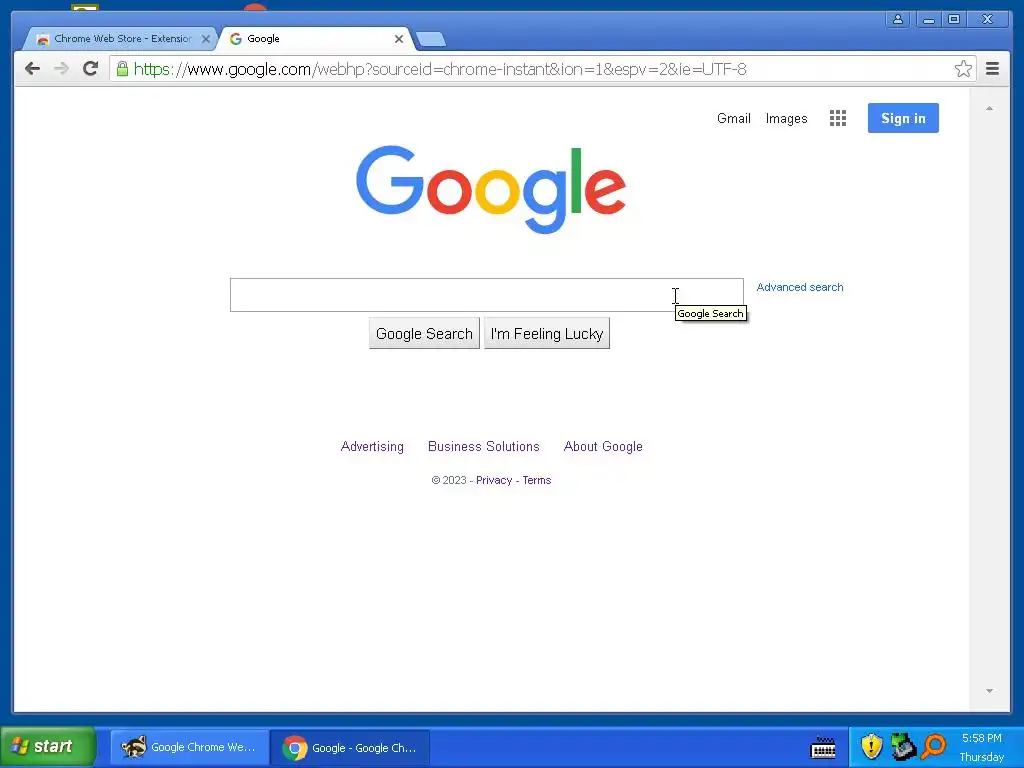Click the address bar URL
Image resolution: width=1024 pixels, height=768 pixels.
point(440,69)
